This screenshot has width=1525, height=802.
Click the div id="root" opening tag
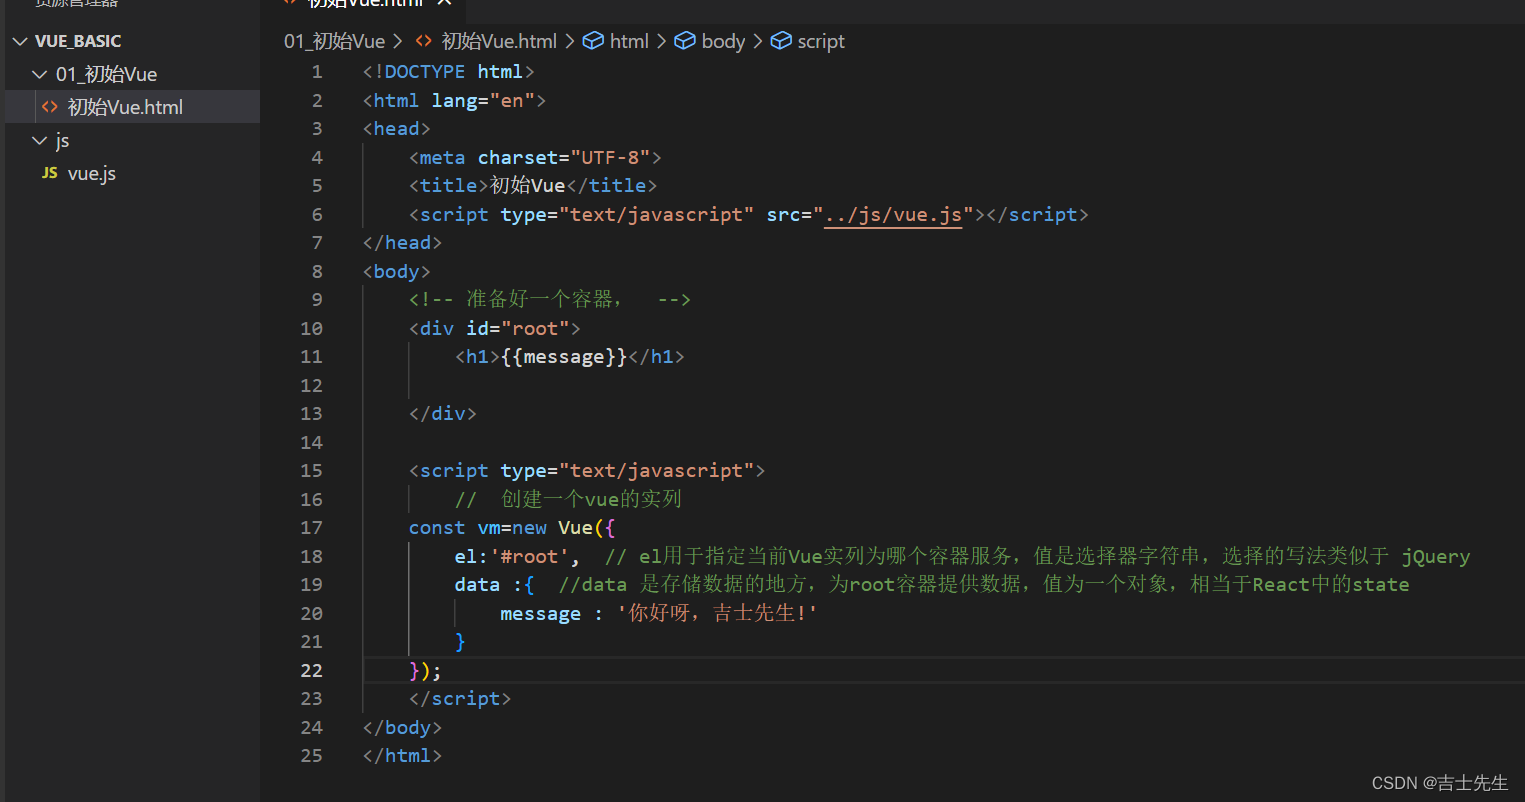coord(495,328)
